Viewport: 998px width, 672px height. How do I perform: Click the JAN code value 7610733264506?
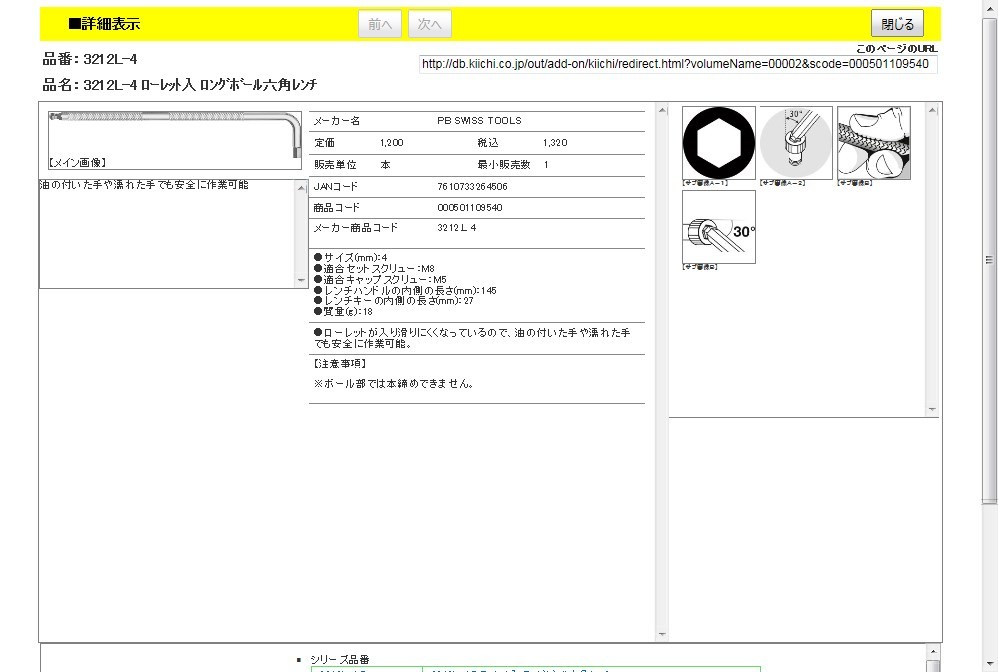pos(472,186)
